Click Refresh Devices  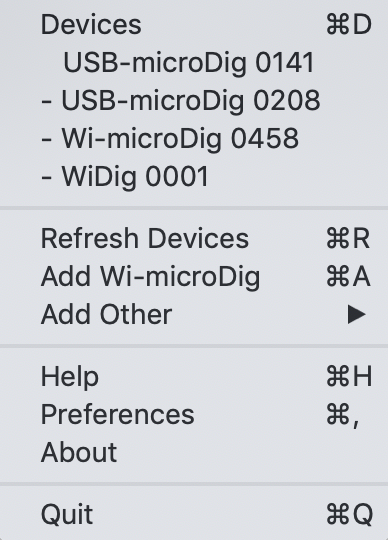194,238
